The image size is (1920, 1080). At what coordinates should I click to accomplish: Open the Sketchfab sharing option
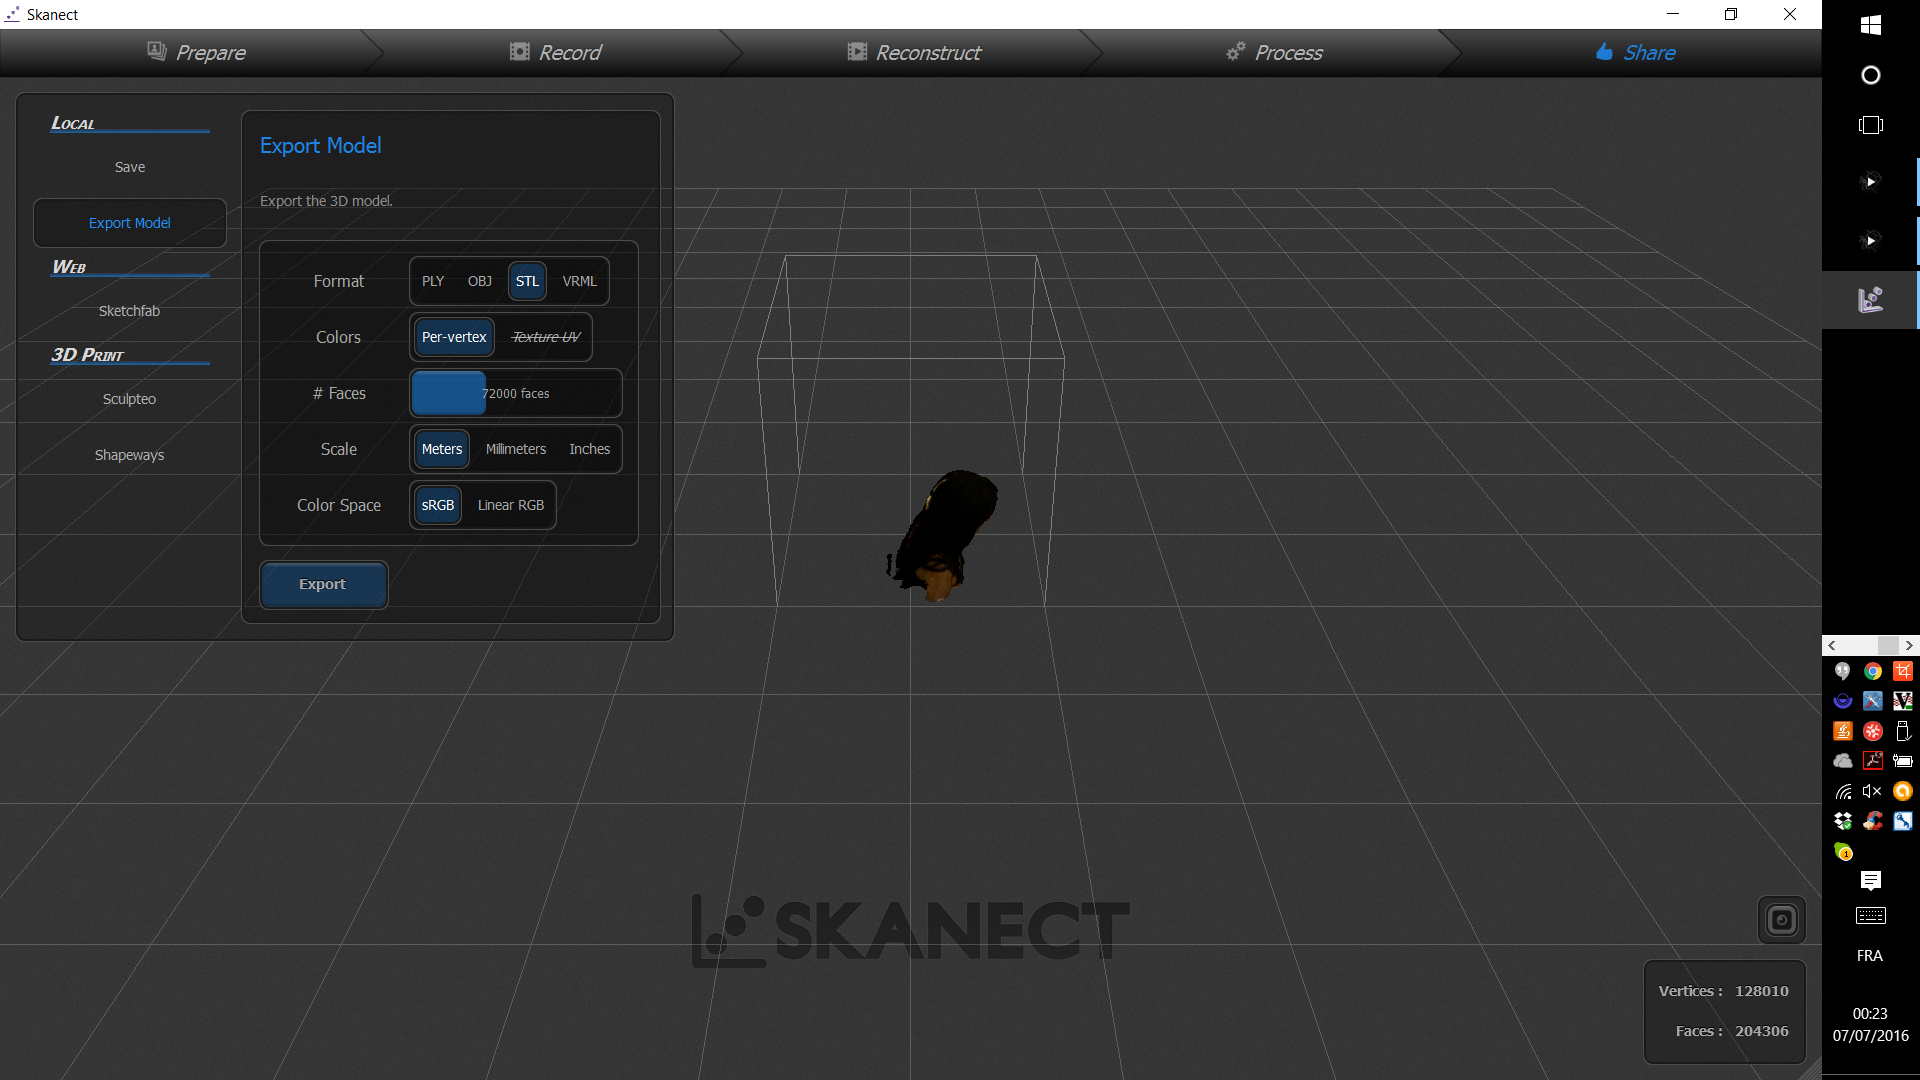click(x=129, y=311)
